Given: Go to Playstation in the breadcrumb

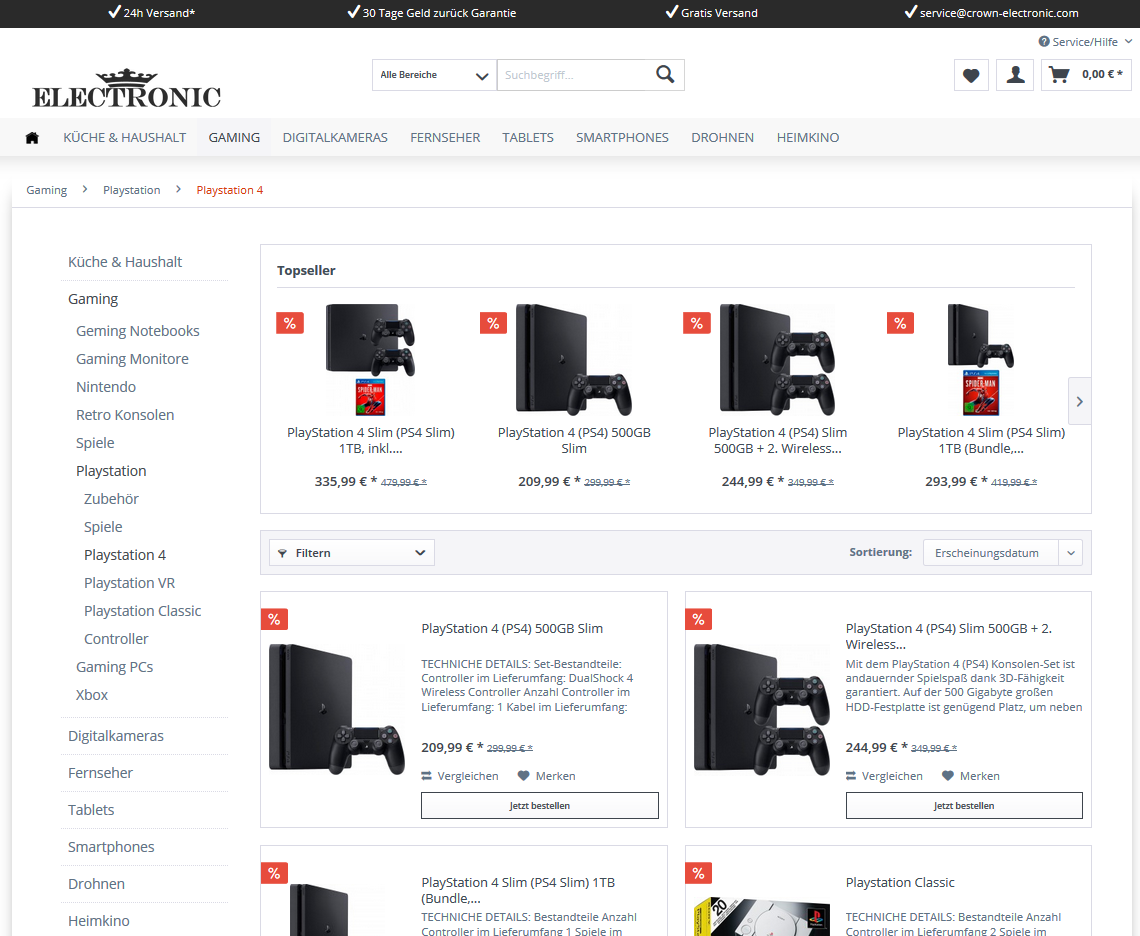Looking at the screenshot, I should tap(132, 190).
